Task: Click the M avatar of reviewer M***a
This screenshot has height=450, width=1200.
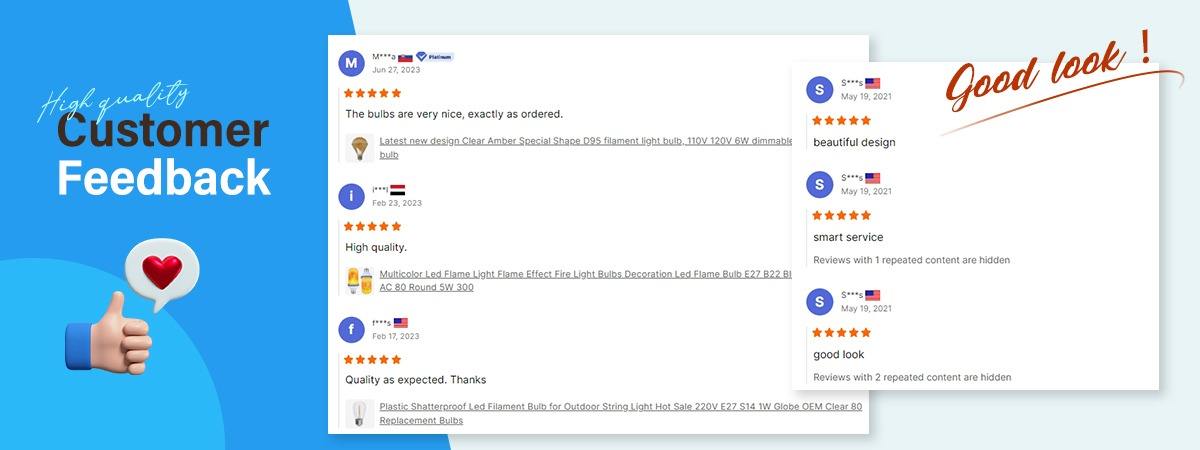Action: click(351, 63)
